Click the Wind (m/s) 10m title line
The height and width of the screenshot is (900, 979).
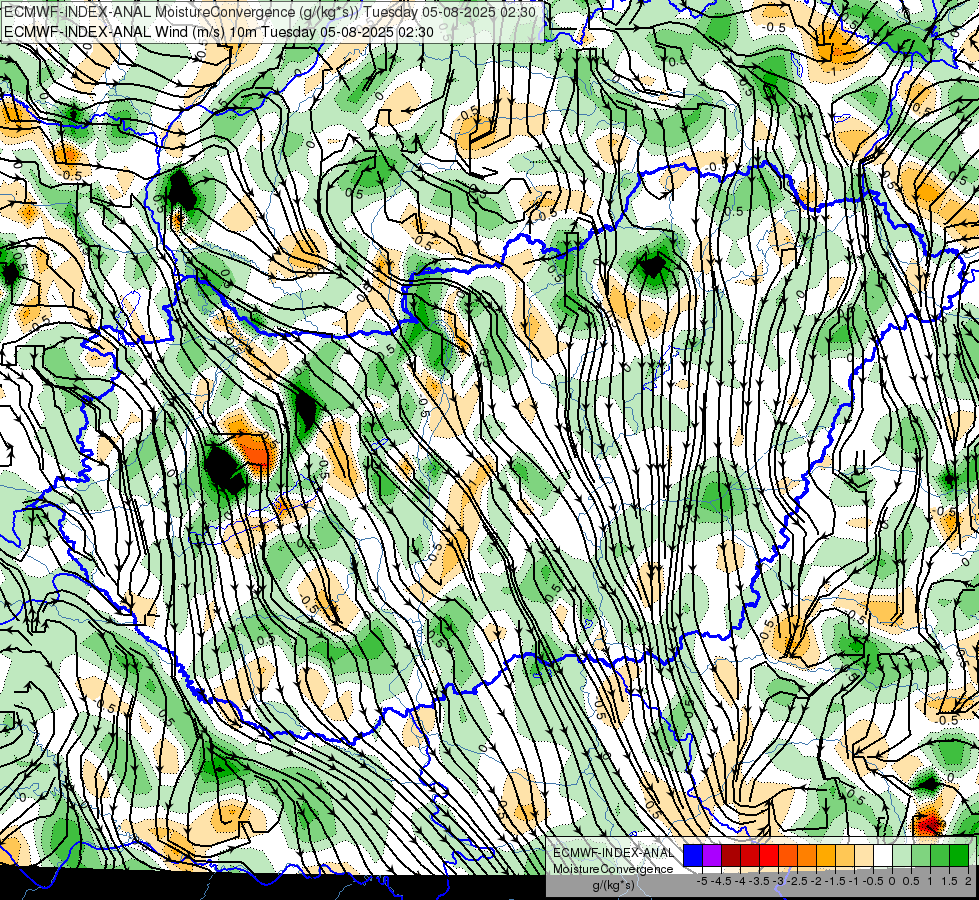[x=219, y=31]
